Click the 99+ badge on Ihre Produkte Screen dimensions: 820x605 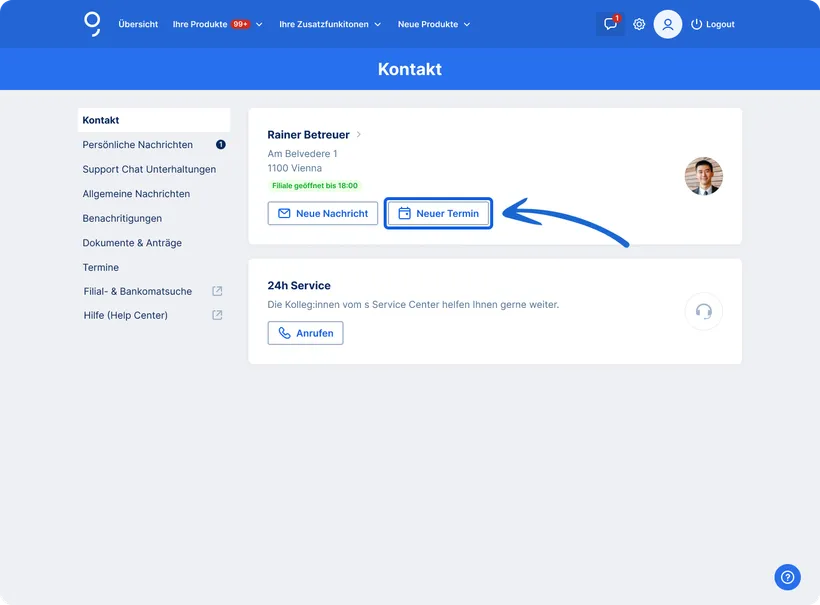click(x=241, y=24)
